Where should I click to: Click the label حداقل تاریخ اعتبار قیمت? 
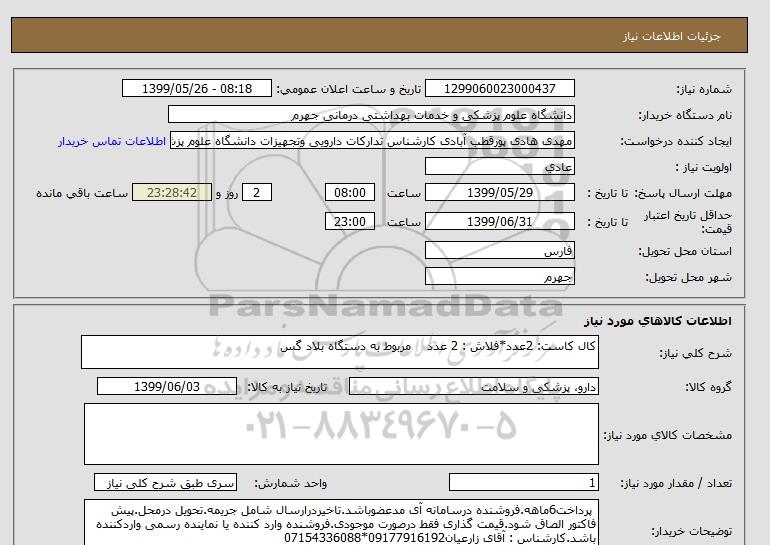click(688, 222)
